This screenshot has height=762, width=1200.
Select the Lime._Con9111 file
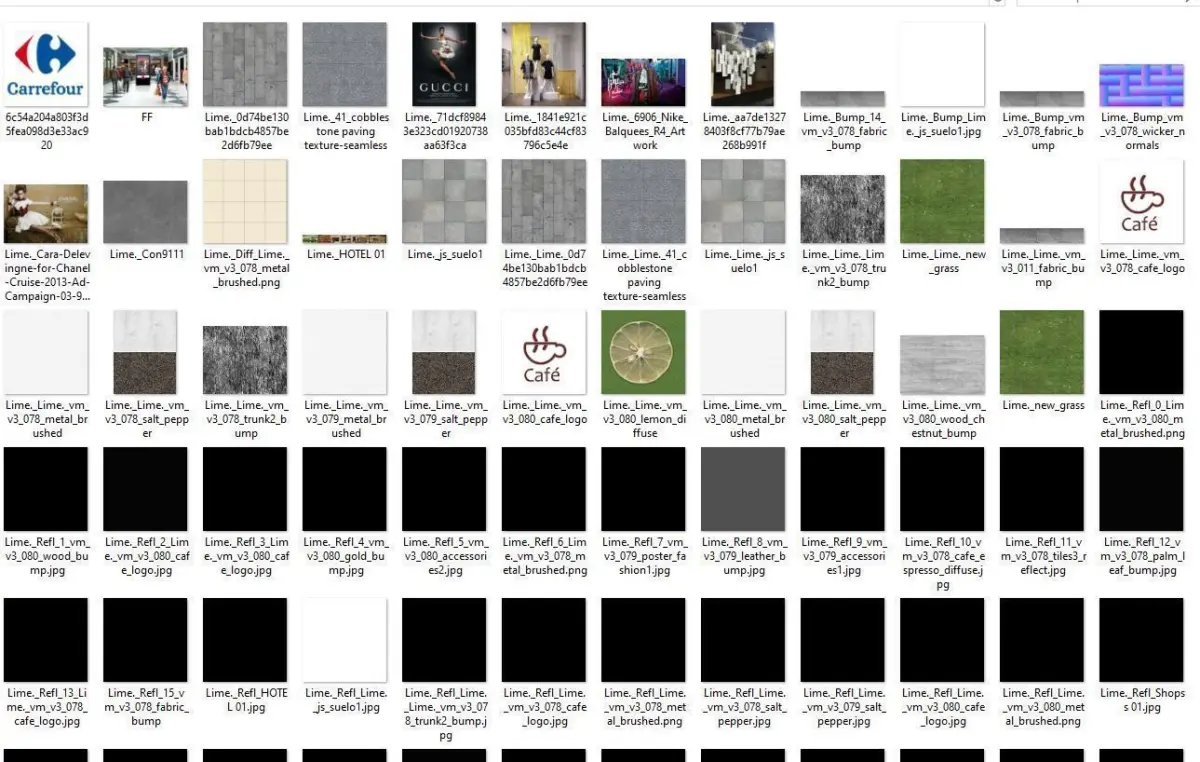pos(146,212)
